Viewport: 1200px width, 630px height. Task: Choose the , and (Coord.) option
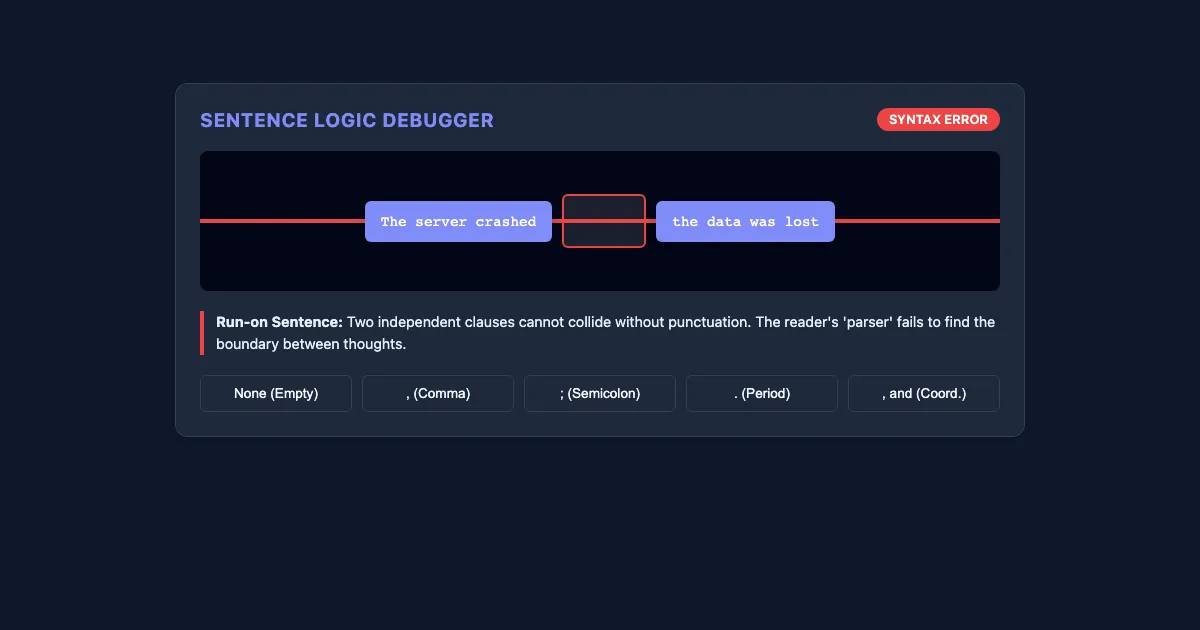click(x=924, y=393)
